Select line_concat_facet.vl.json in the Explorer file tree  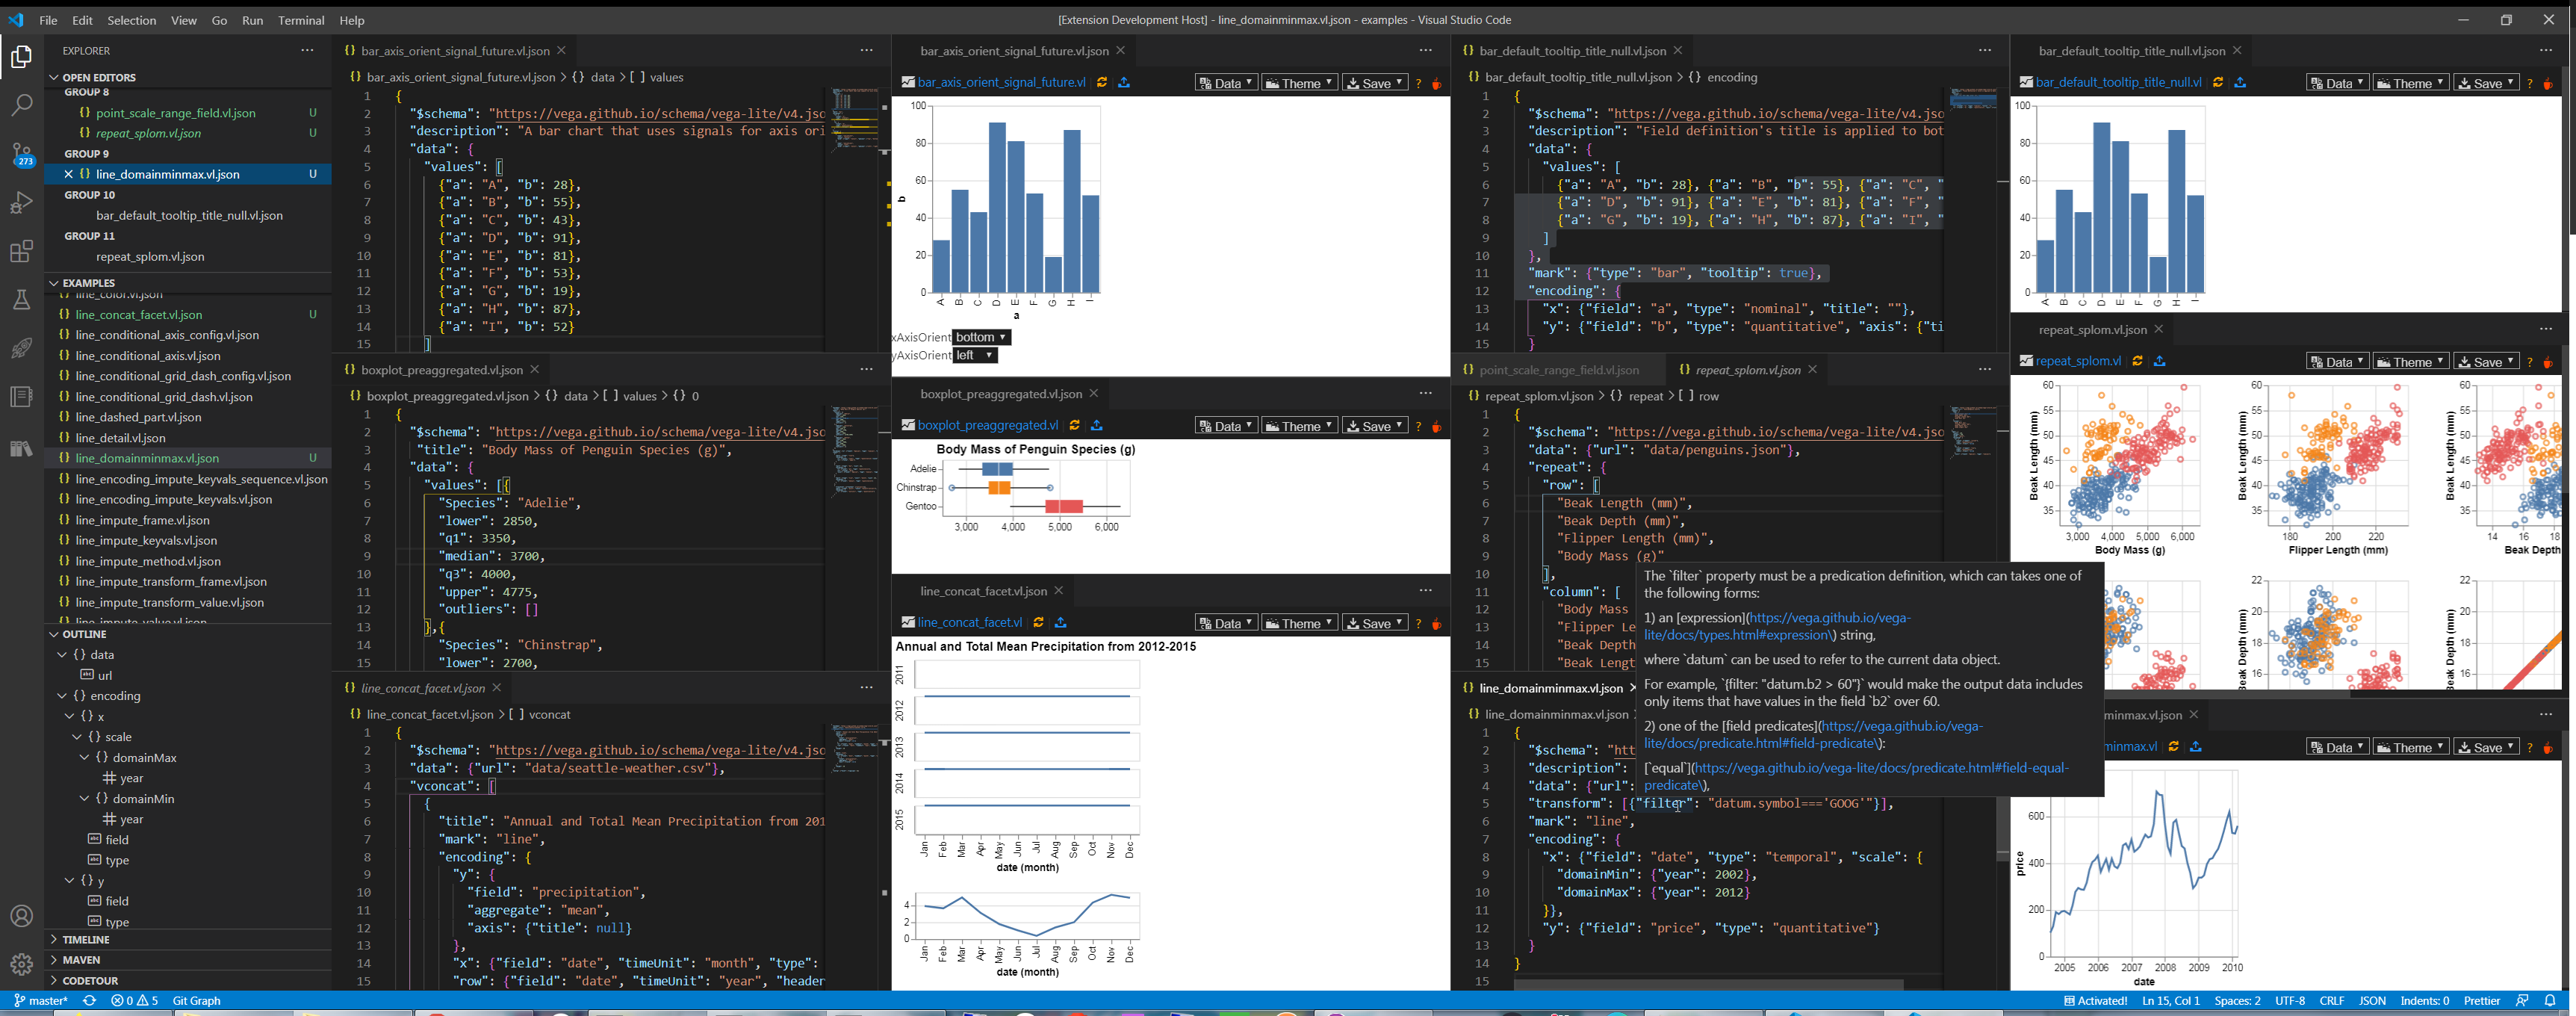tap(137, 314)
